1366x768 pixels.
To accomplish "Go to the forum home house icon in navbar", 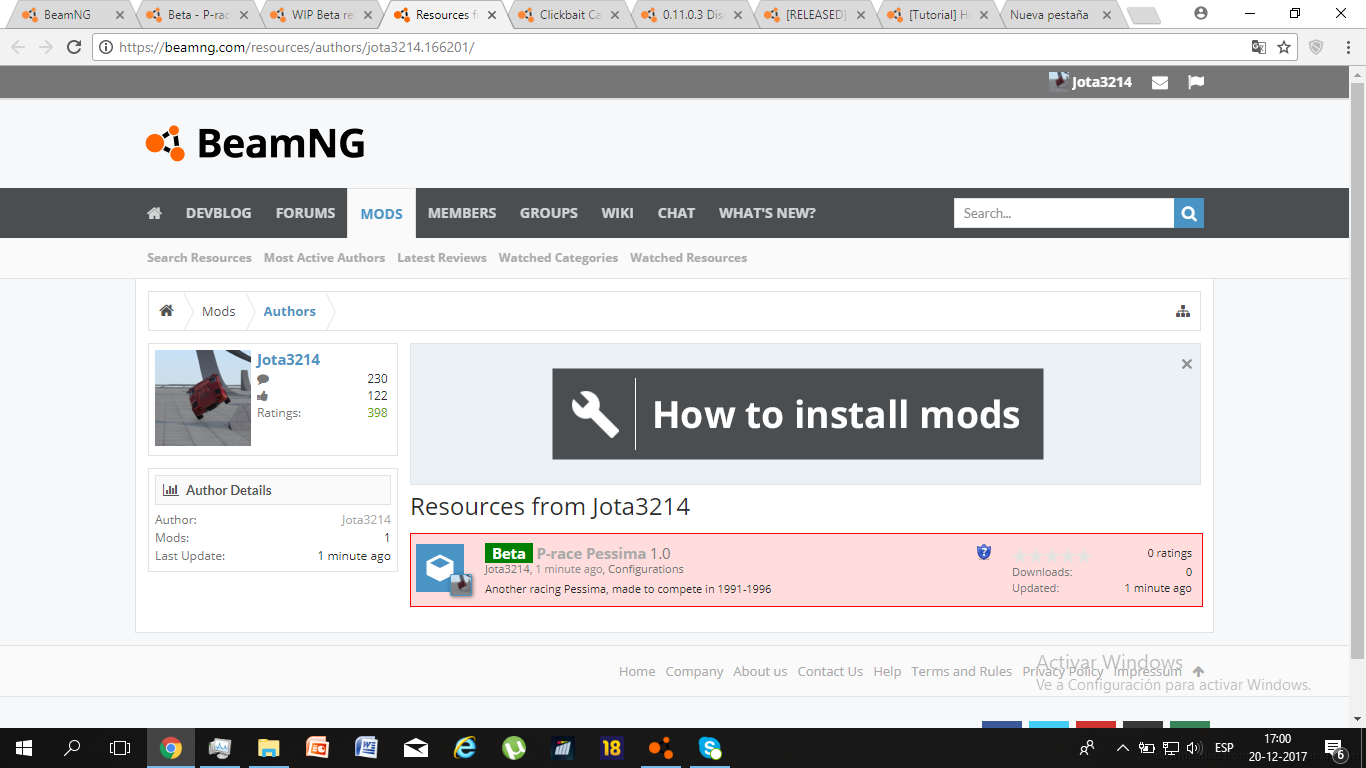I will 154,213.
